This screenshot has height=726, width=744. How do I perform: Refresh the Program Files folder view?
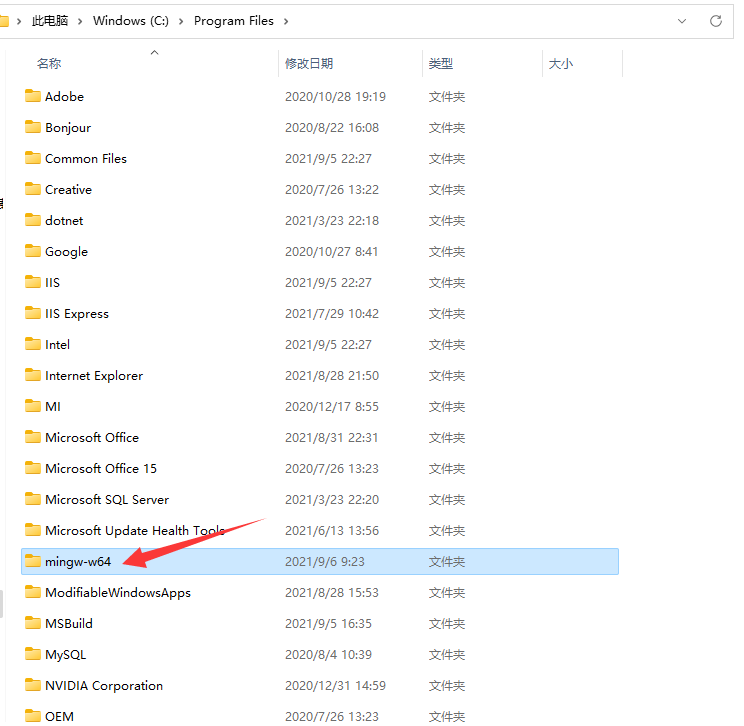(x=716, y=21)
